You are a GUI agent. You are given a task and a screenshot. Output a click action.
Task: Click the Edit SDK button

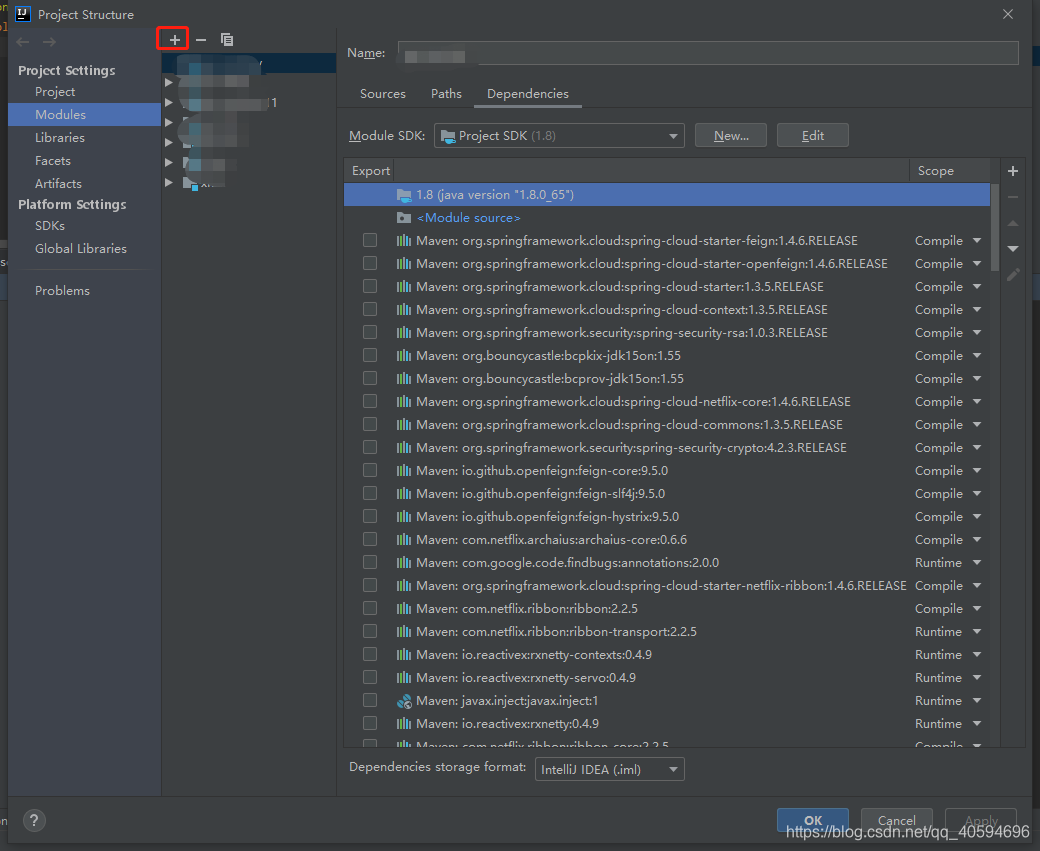click(x=812, y=135)
